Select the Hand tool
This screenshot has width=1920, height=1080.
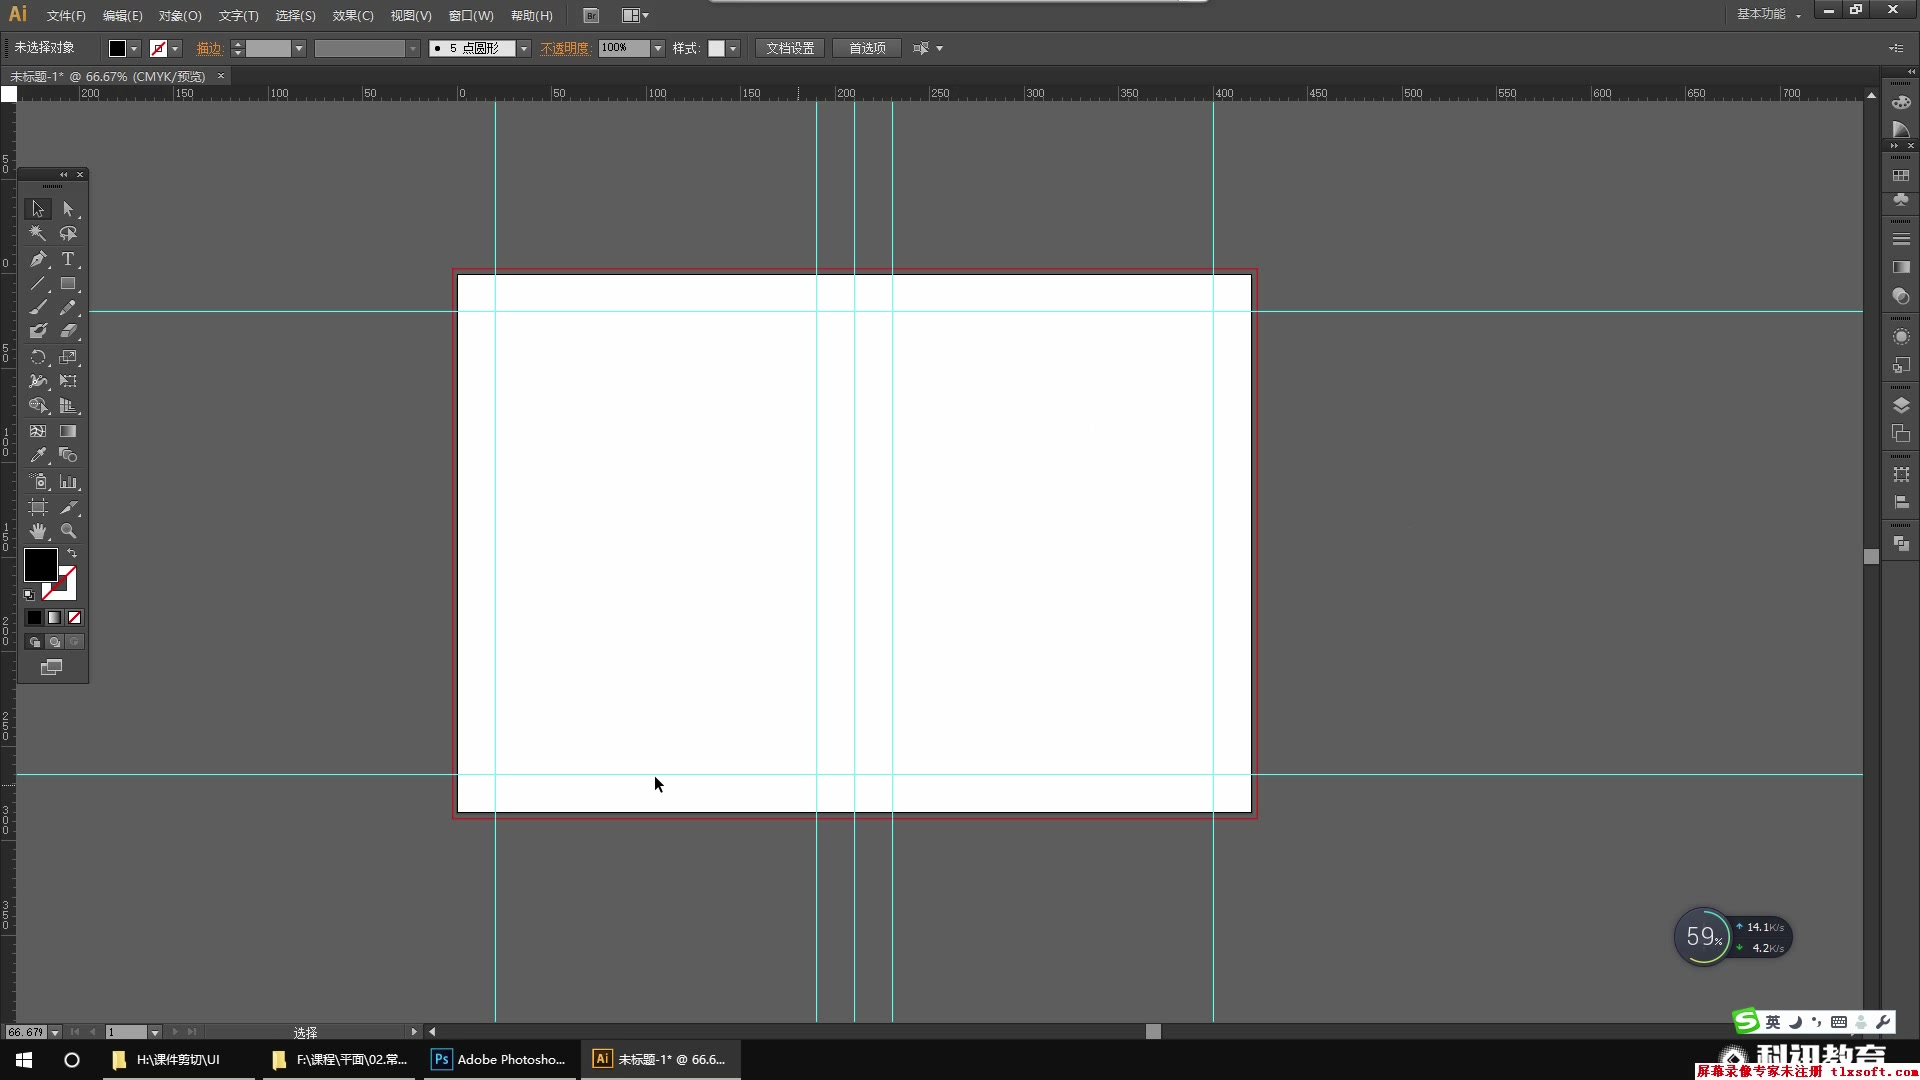coord(38,531)
